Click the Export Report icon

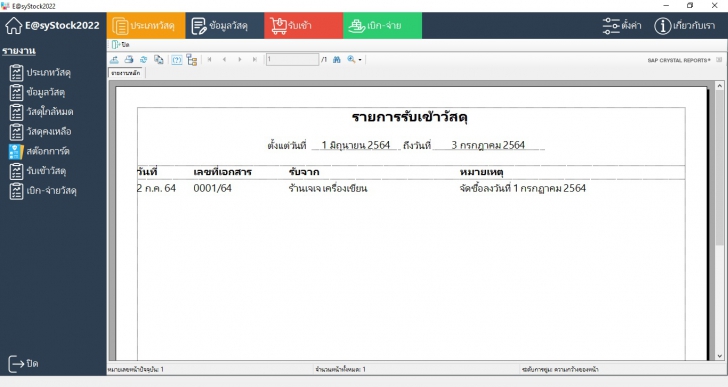pyautogui.click(x=114, y=59)
